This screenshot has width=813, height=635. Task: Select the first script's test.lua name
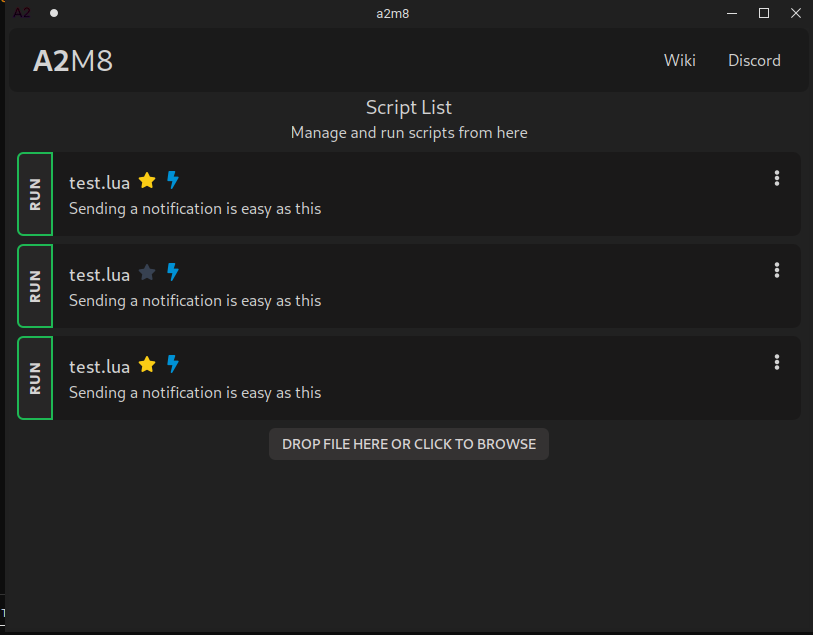pyautogui.click(x=99, y=182)
